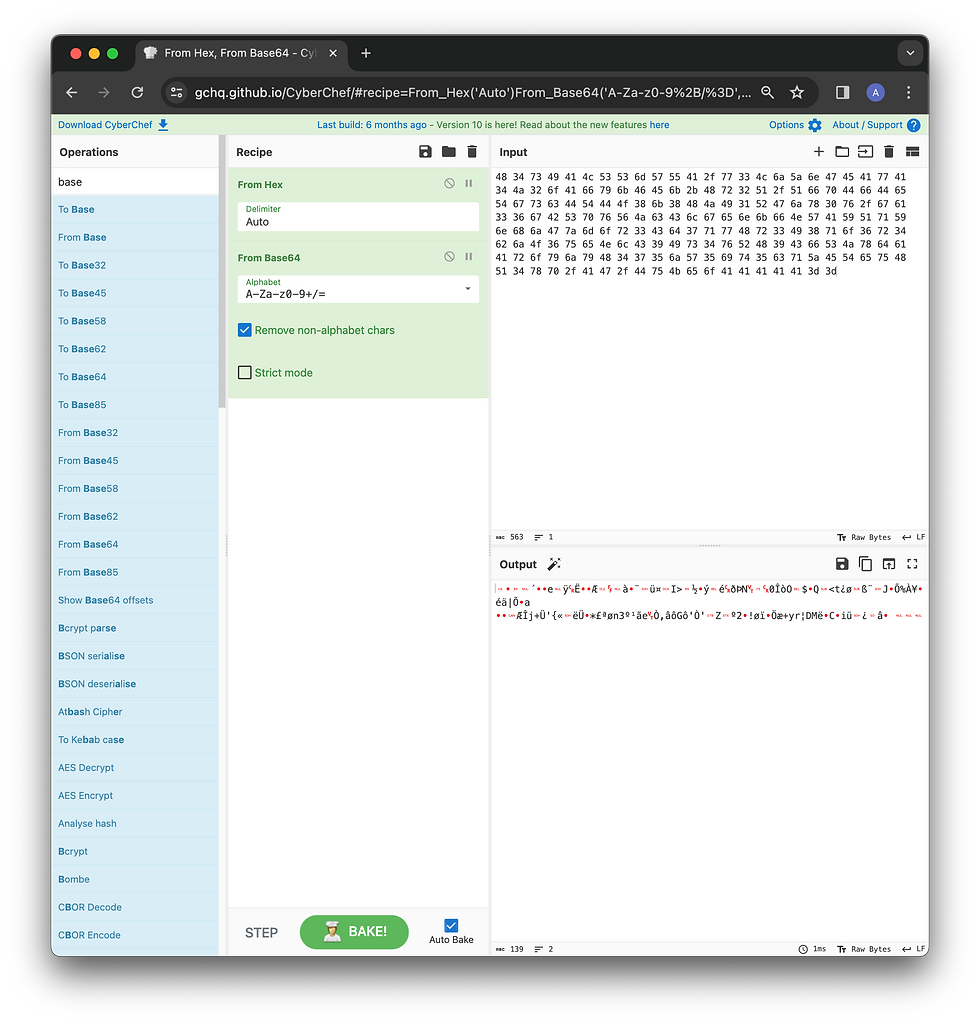Select the From Base32 operation
The height and width of the screenshot is (1024, 980).
tap(135, 432)
